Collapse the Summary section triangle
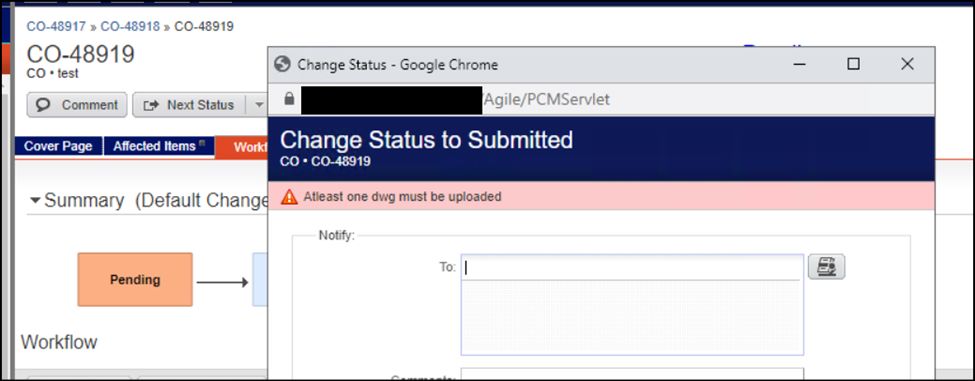 click(x=35, y=201)
